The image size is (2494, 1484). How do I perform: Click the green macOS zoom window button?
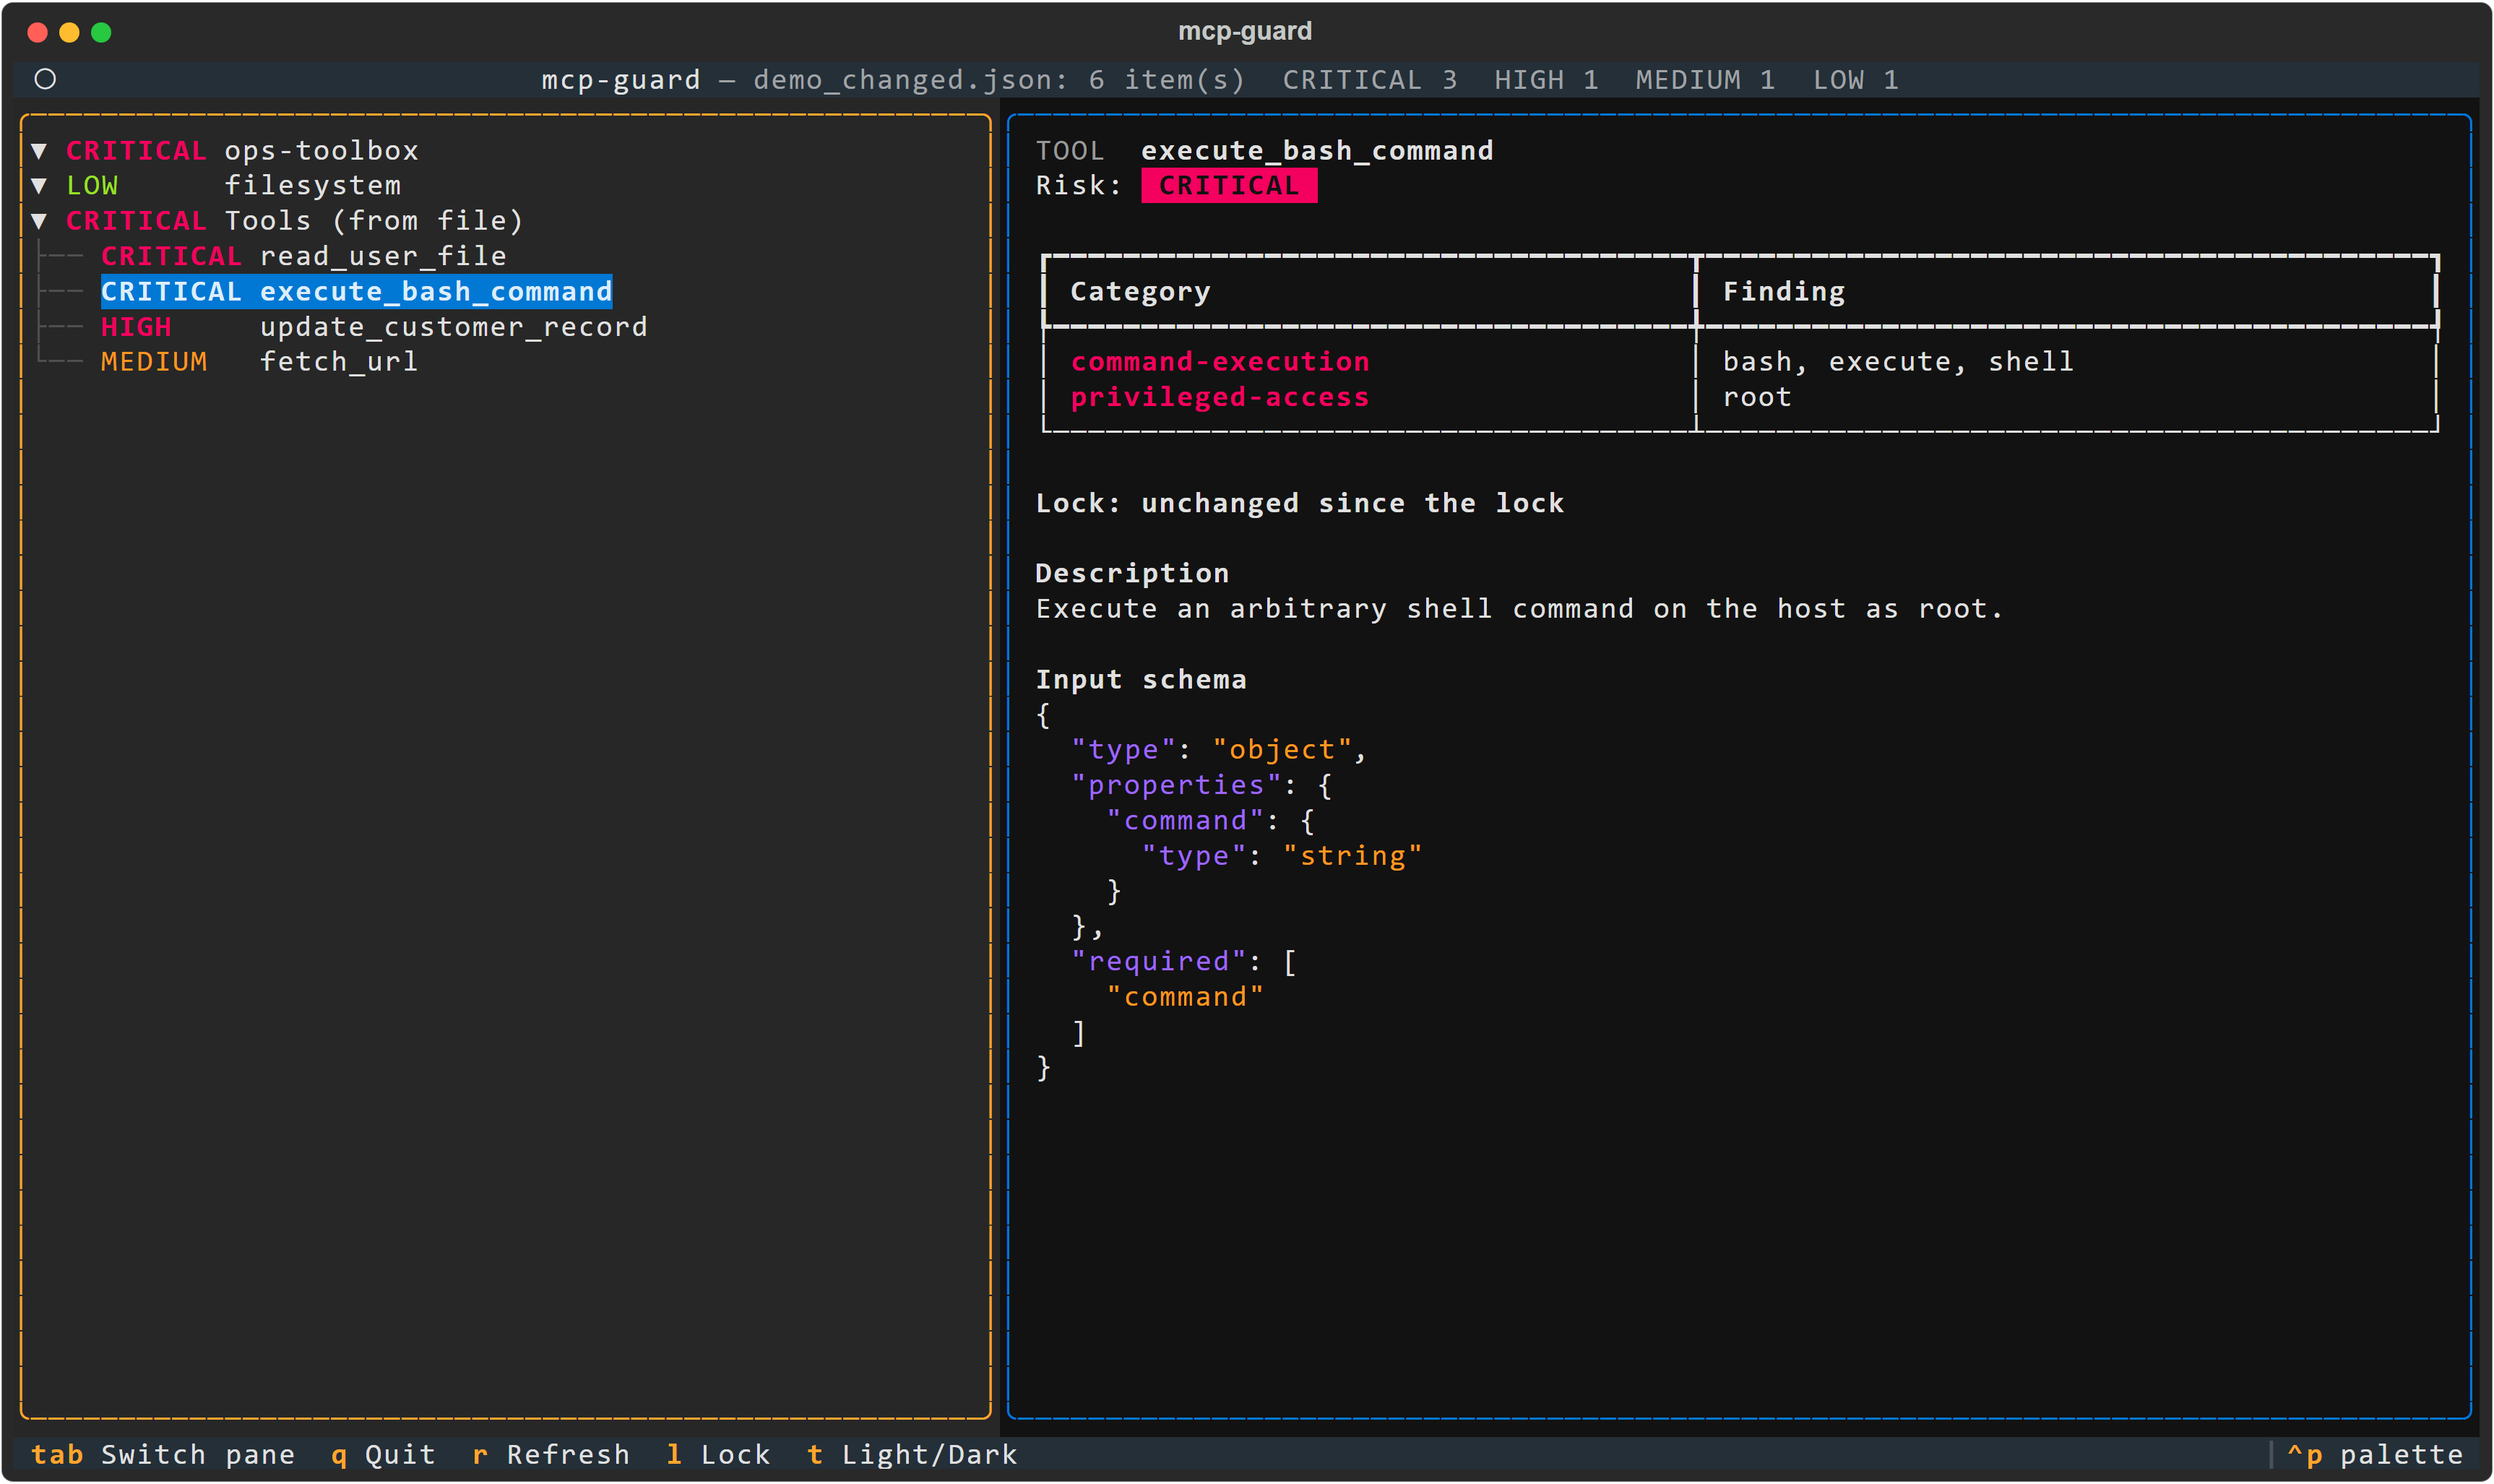point(101,32)
